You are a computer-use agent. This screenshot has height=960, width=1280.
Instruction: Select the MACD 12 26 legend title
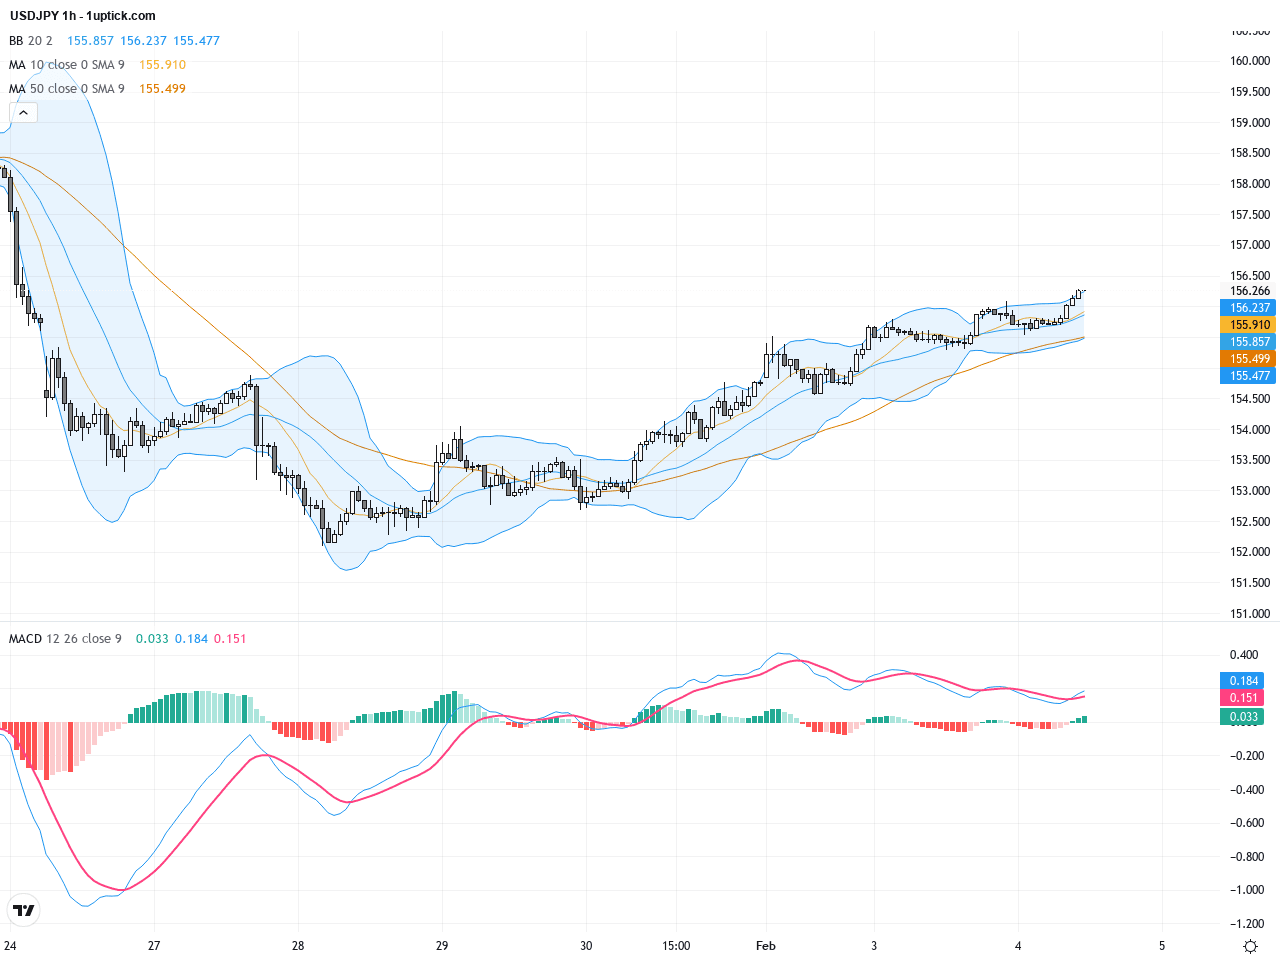pos(65,639)
